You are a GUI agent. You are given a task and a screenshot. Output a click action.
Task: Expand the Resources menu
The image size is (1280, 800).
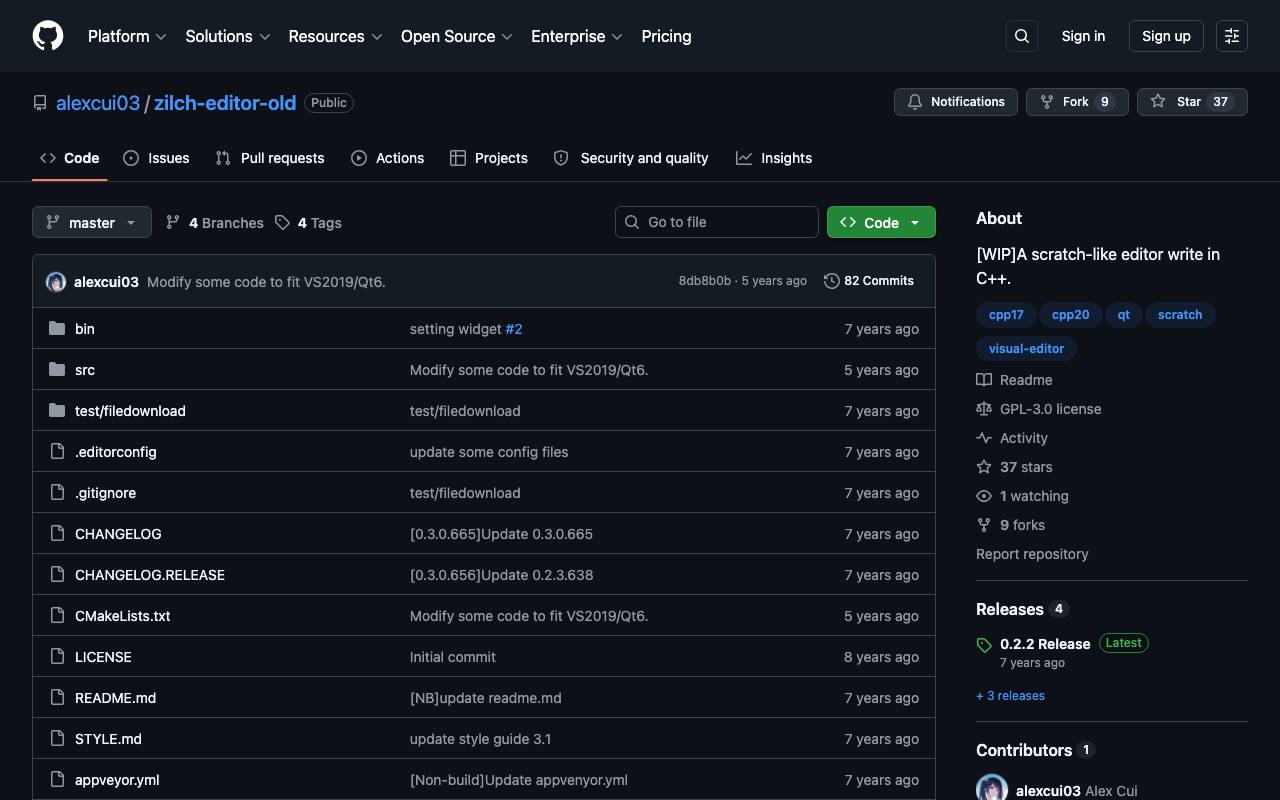click(x=335, y=36)
